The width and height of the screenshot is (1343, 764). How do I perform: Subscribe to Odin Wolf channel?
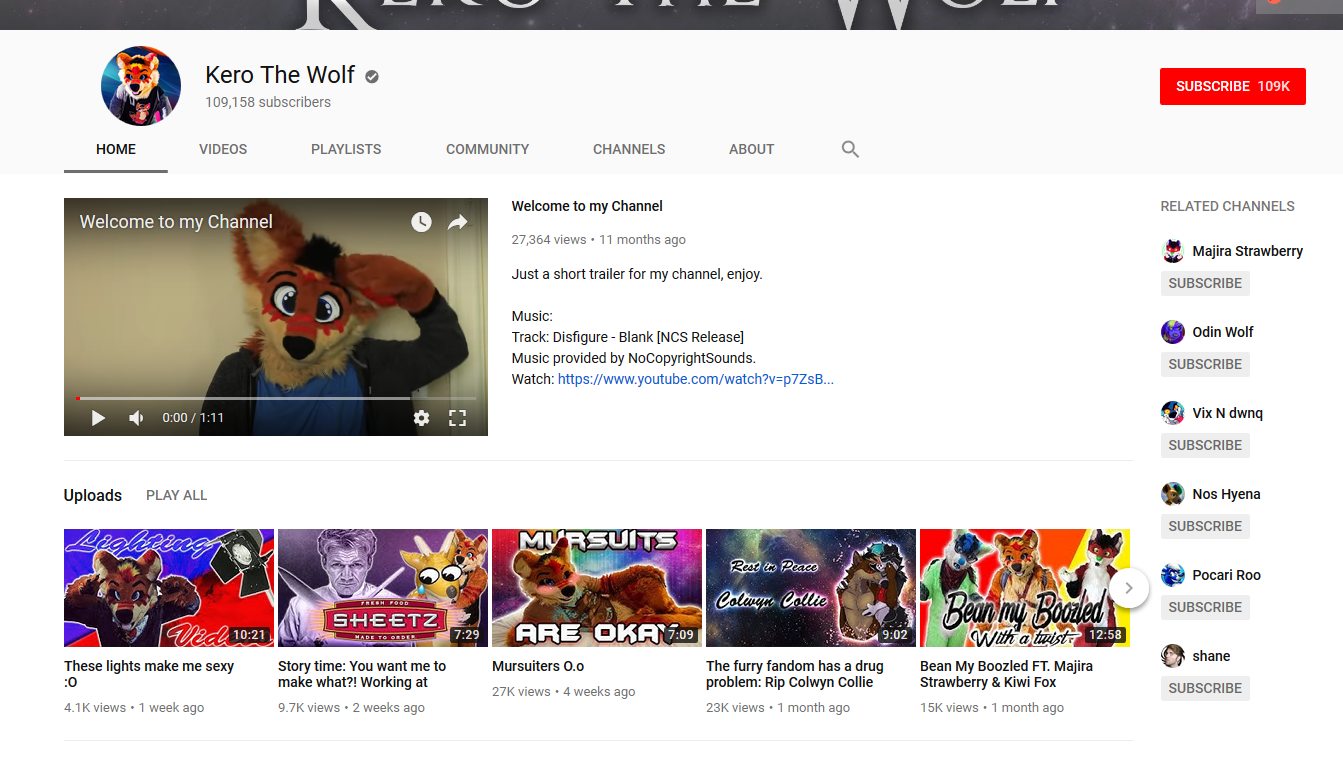1205,364
